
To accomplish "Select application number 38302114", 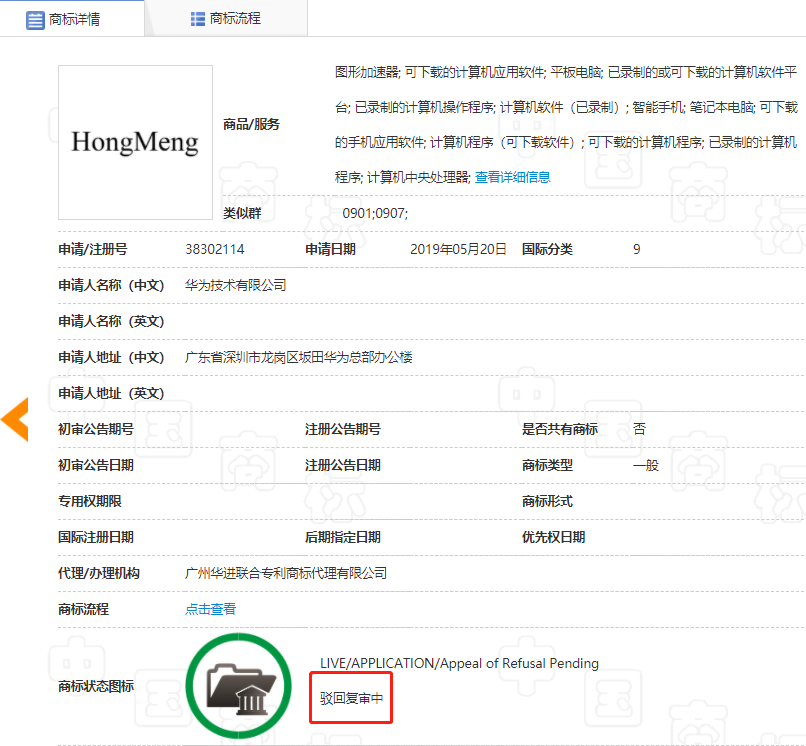I will (x=215, y=249).
